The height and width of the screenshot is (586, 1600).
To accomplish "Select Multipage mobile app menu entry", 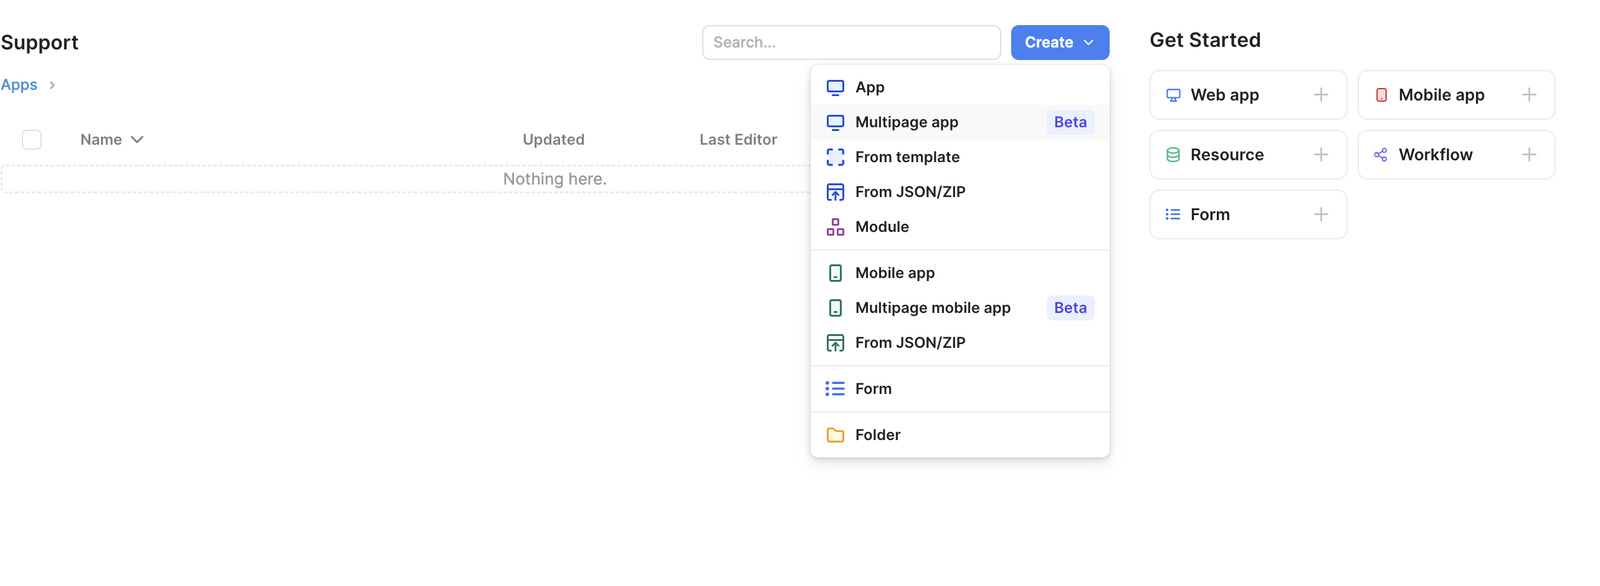I will click(932, 308).
